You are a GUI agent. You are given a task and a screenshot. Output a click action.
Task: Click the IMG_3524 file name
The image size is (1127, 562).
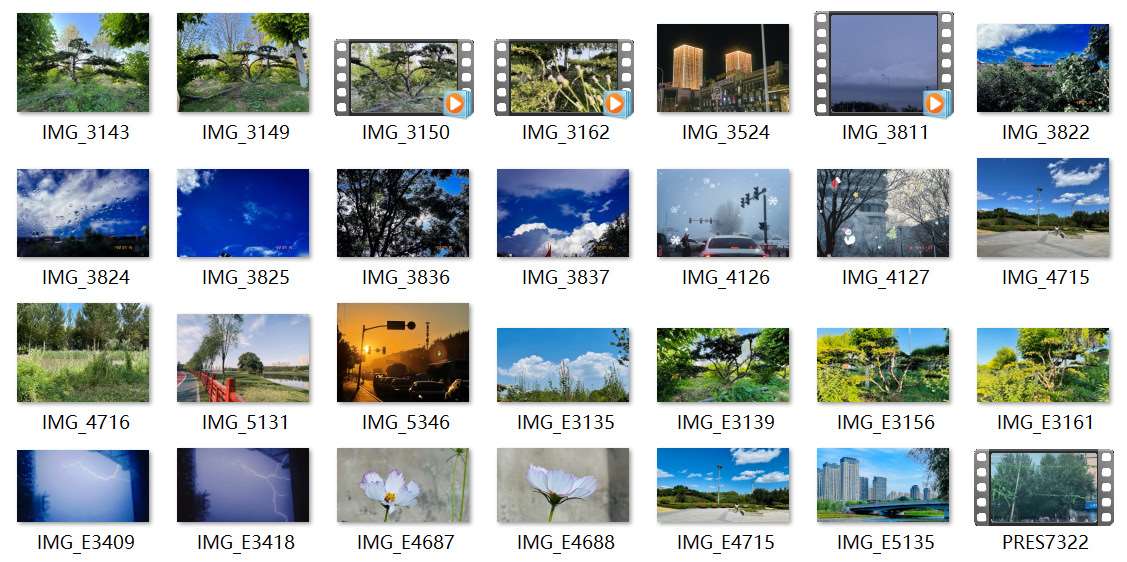pos(725,132)
